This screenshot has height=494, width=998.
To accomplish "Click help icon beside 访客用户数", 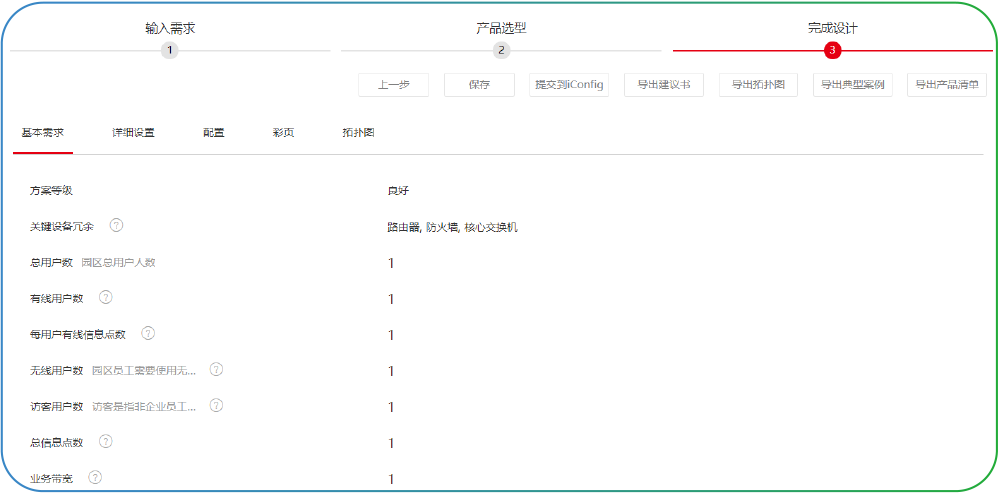I will [216, 405].
